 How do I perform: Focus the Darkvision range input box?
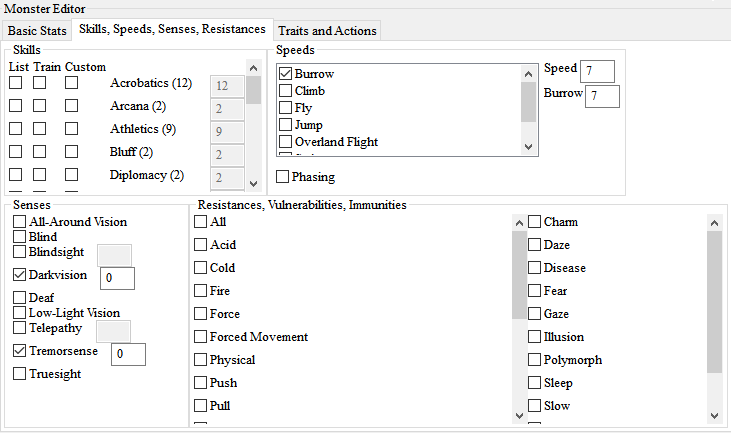click(x=117, y=278)
